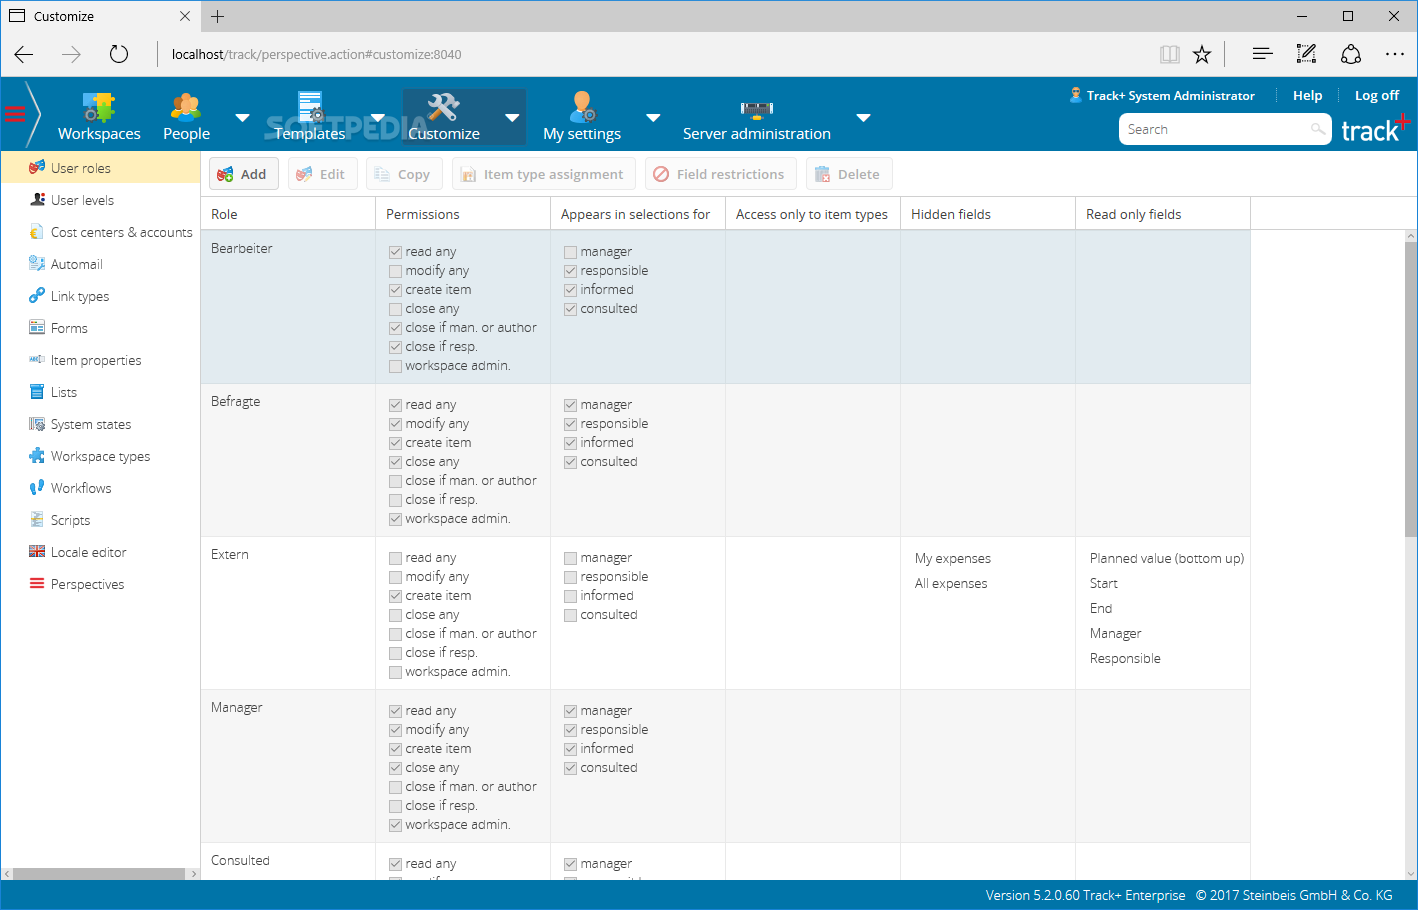Expand the Customize dropdown arrow

click(x=513, y=118)
